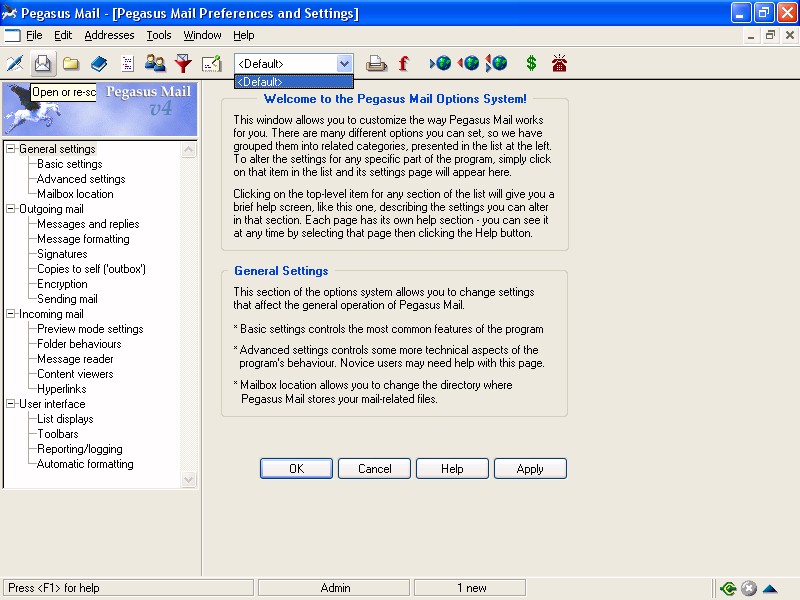Open address books blue book icon
The height and width of the screenshot is (600, 800).
(x=99, y=64)
